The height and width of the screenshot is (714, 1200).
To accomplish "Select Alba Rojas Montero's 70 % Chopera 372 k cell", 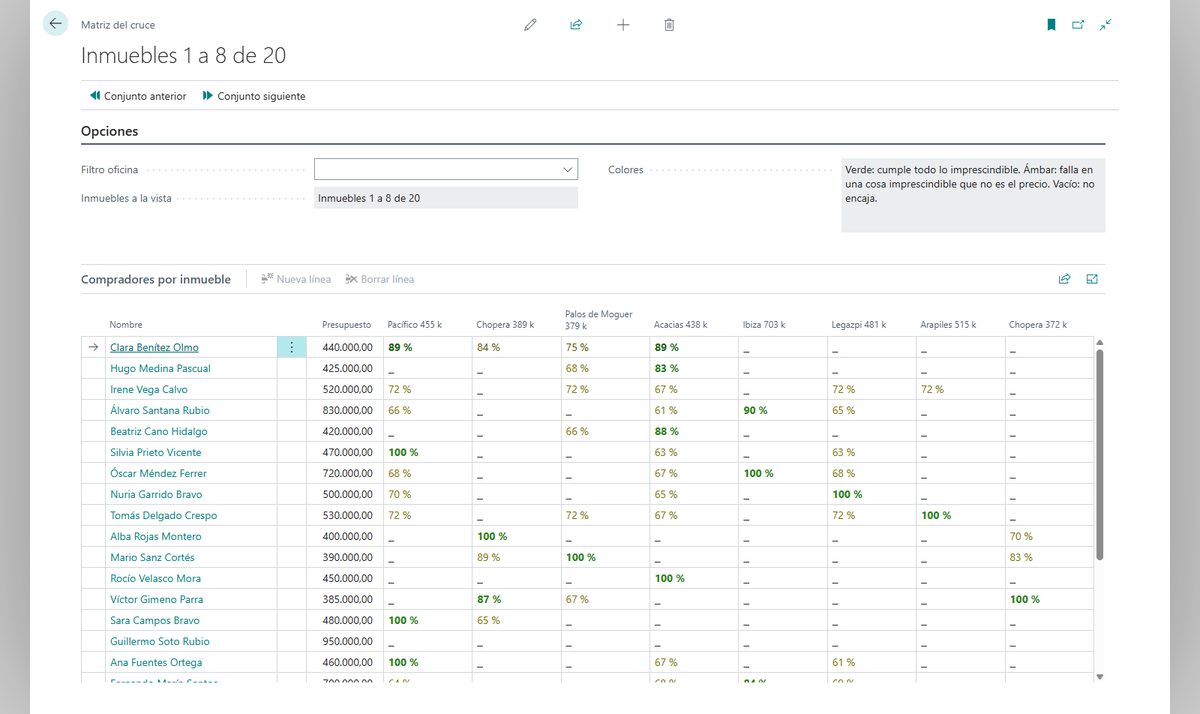I will pos(1050,536).
